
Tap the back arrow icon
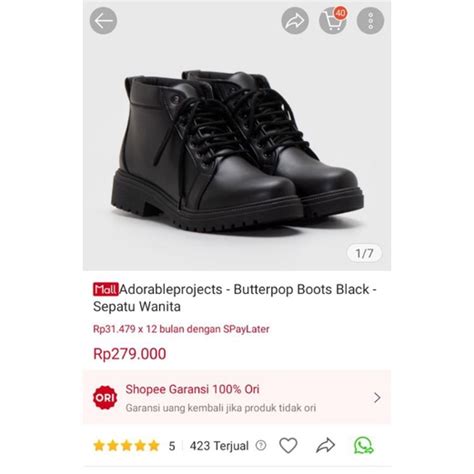point(103,21)
